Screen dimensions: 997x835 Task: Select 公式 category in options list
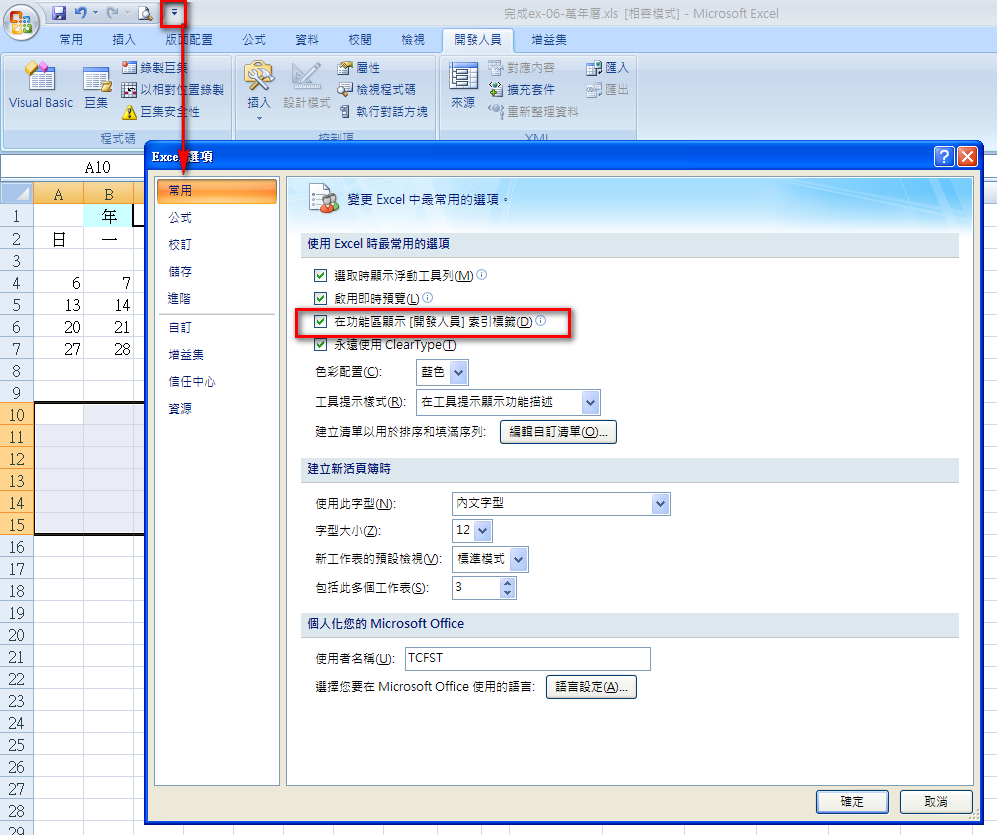tap(216, 217)
